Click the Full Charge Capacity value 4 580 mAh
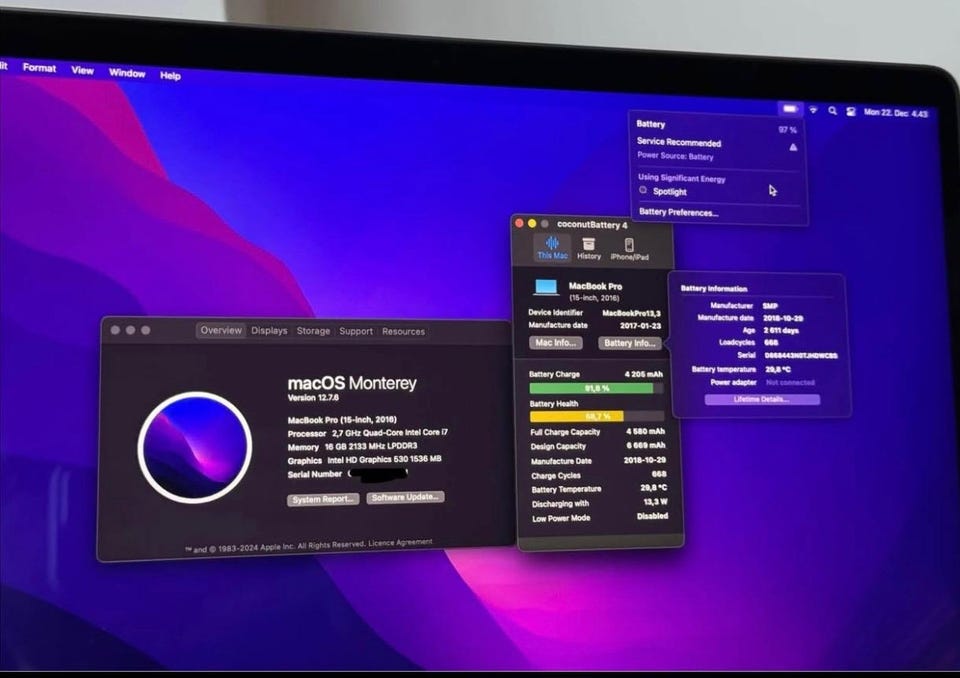960x678 pixels. pos(645,431)
